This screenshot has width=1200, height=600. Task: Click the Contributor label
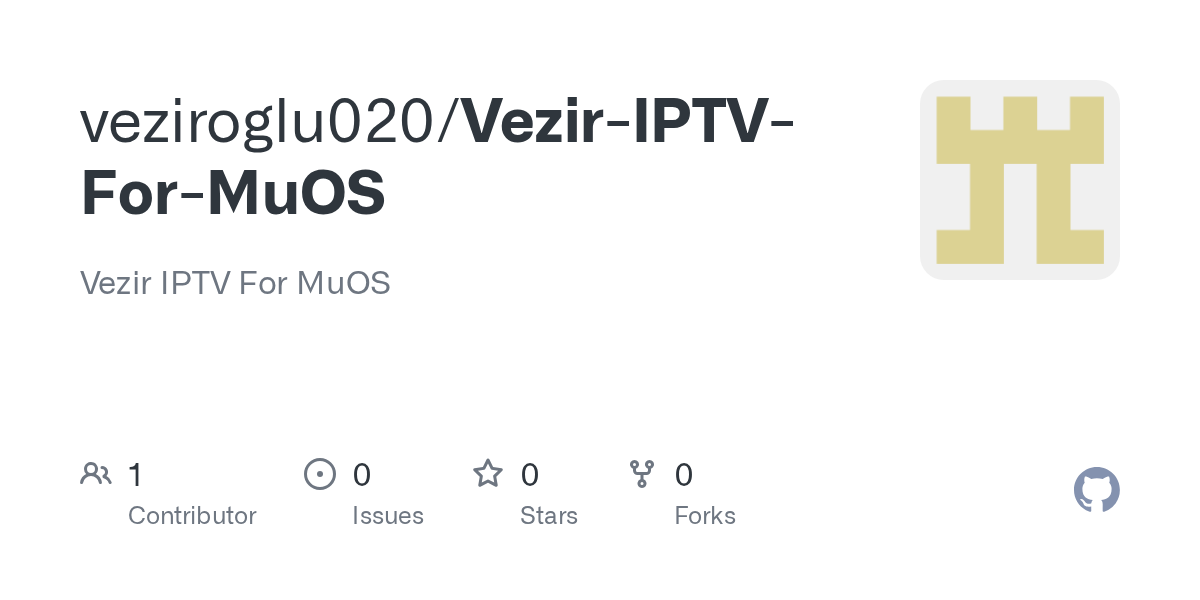192,516
